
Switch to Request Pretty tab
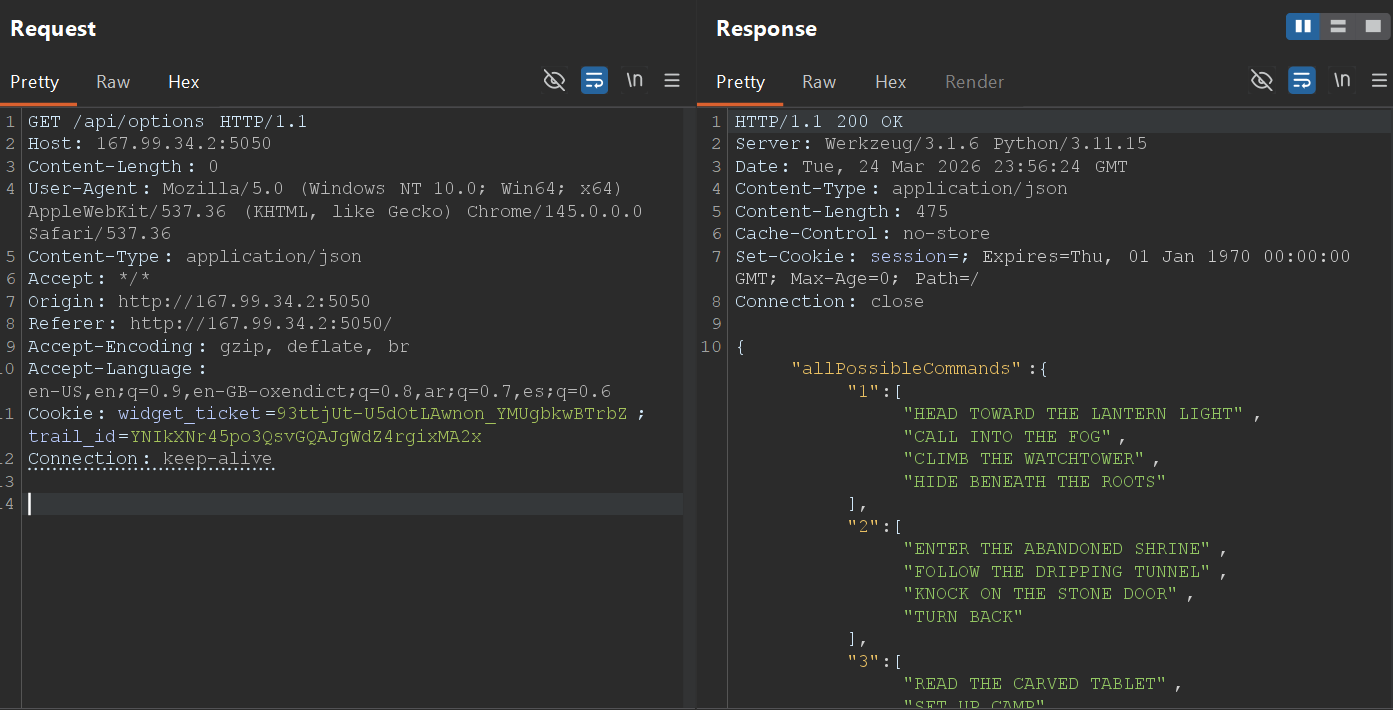[x=35, y=82]
